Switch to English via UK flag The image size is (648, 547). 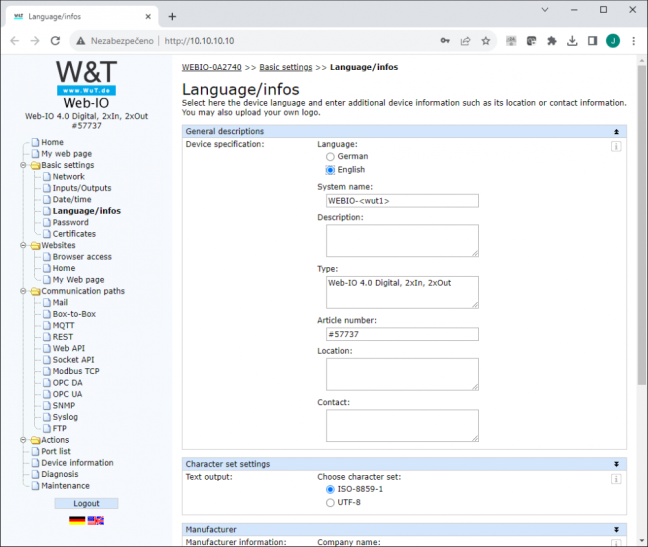click(95, 521)
